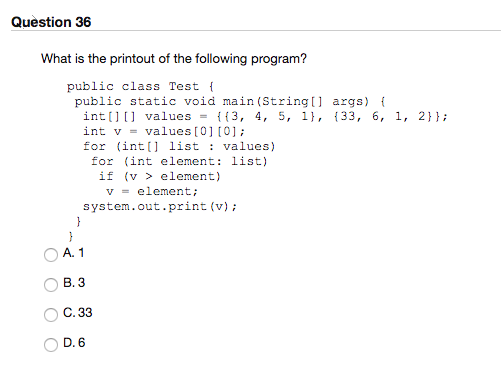This screenshot has width=501, height=380.
Task: Click the 'for (int[] list : values)' line
Action: [179, 146]
